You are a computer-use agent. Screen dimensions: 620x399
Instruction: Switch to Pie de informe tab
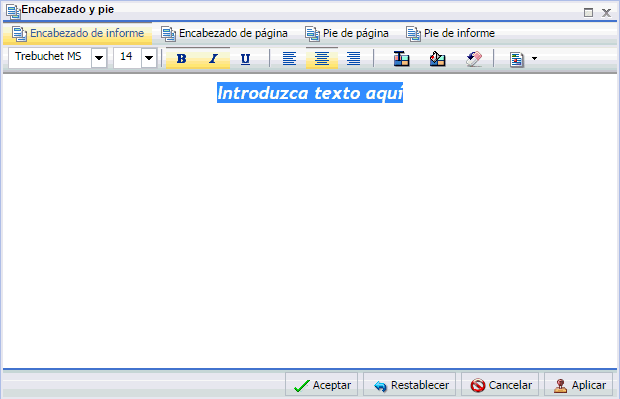click(x=450, y=33)
